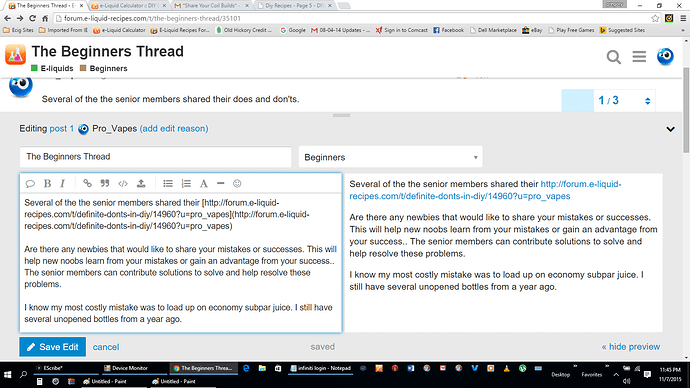Viewport: 690px width, 388px height.
Task: Insert preformatted code with the code icon
Action: [123, 183]
